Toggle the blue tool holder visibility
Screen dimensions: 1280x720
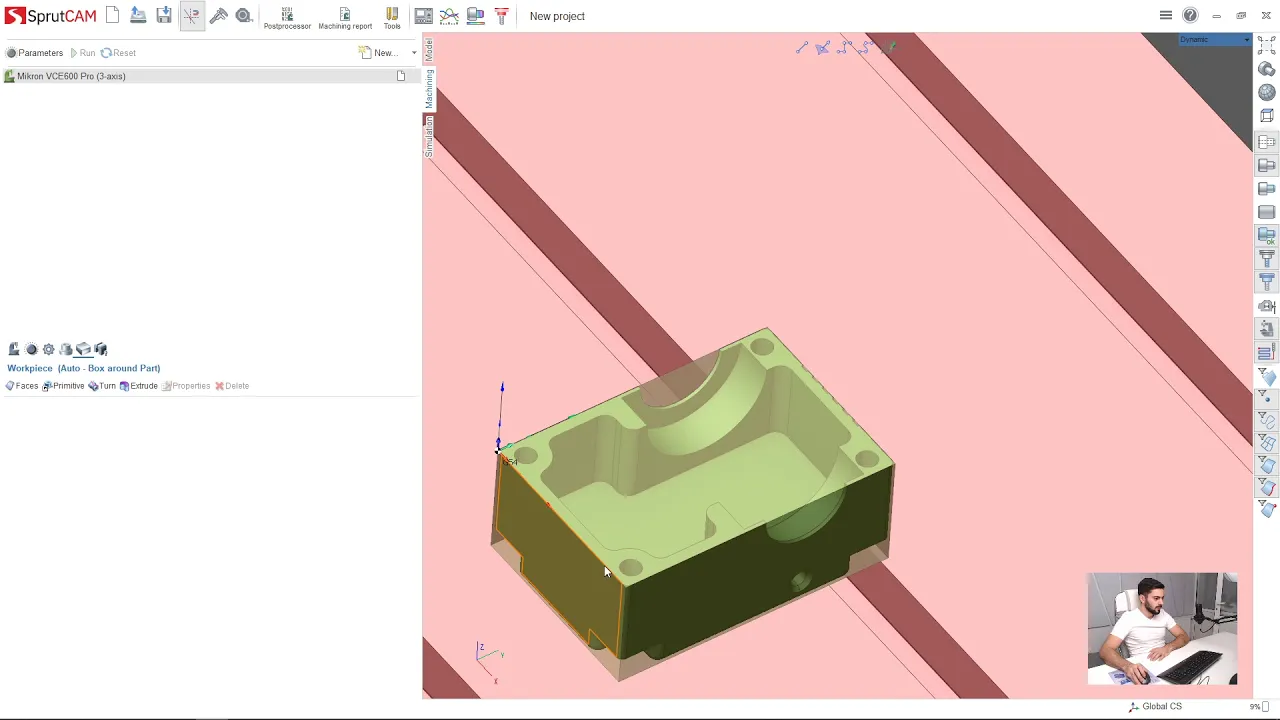click(1267, 282)
